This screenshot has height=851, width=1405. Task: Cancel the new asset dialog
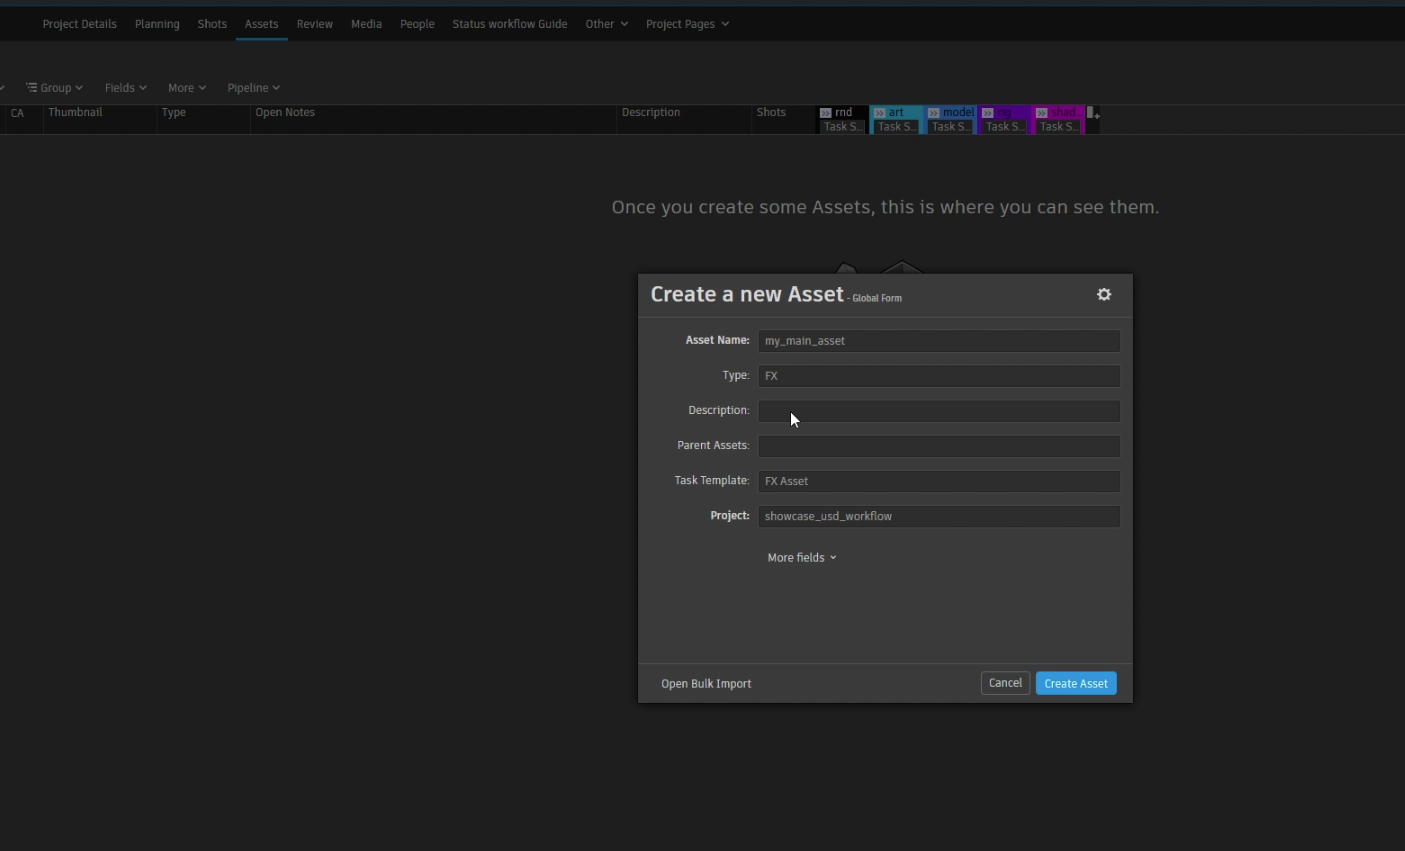pyautogui.click(x=1005, y=683)
